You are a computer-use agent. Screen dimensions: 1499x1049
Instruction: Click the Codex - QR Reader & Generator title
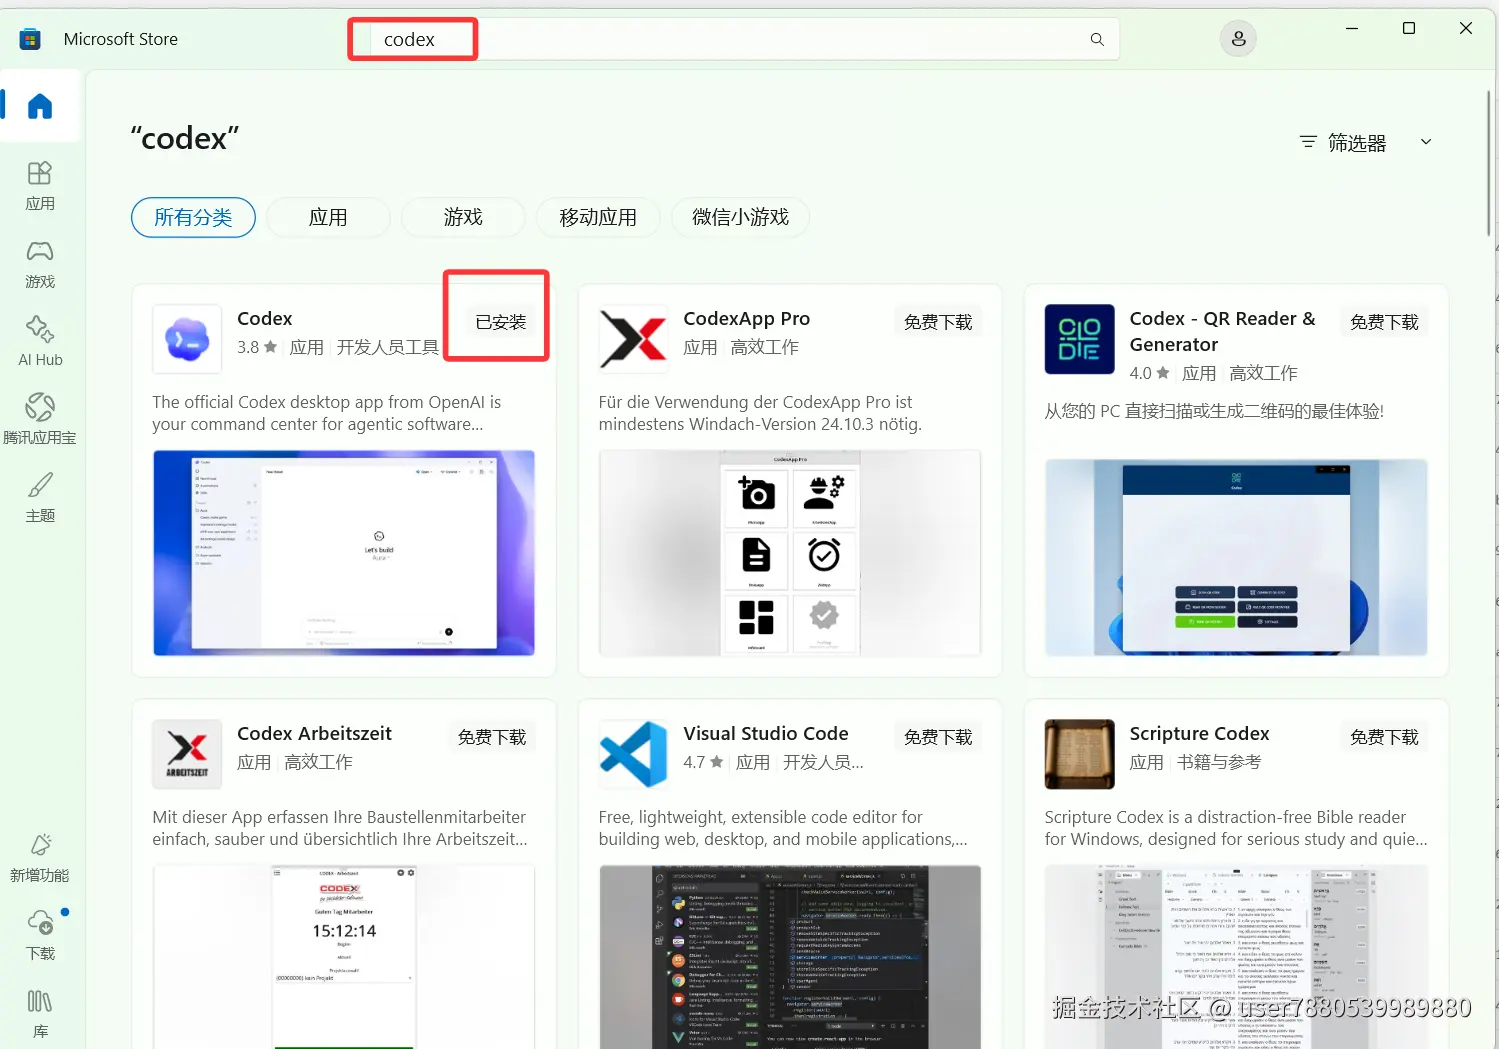coord(1223,331)
